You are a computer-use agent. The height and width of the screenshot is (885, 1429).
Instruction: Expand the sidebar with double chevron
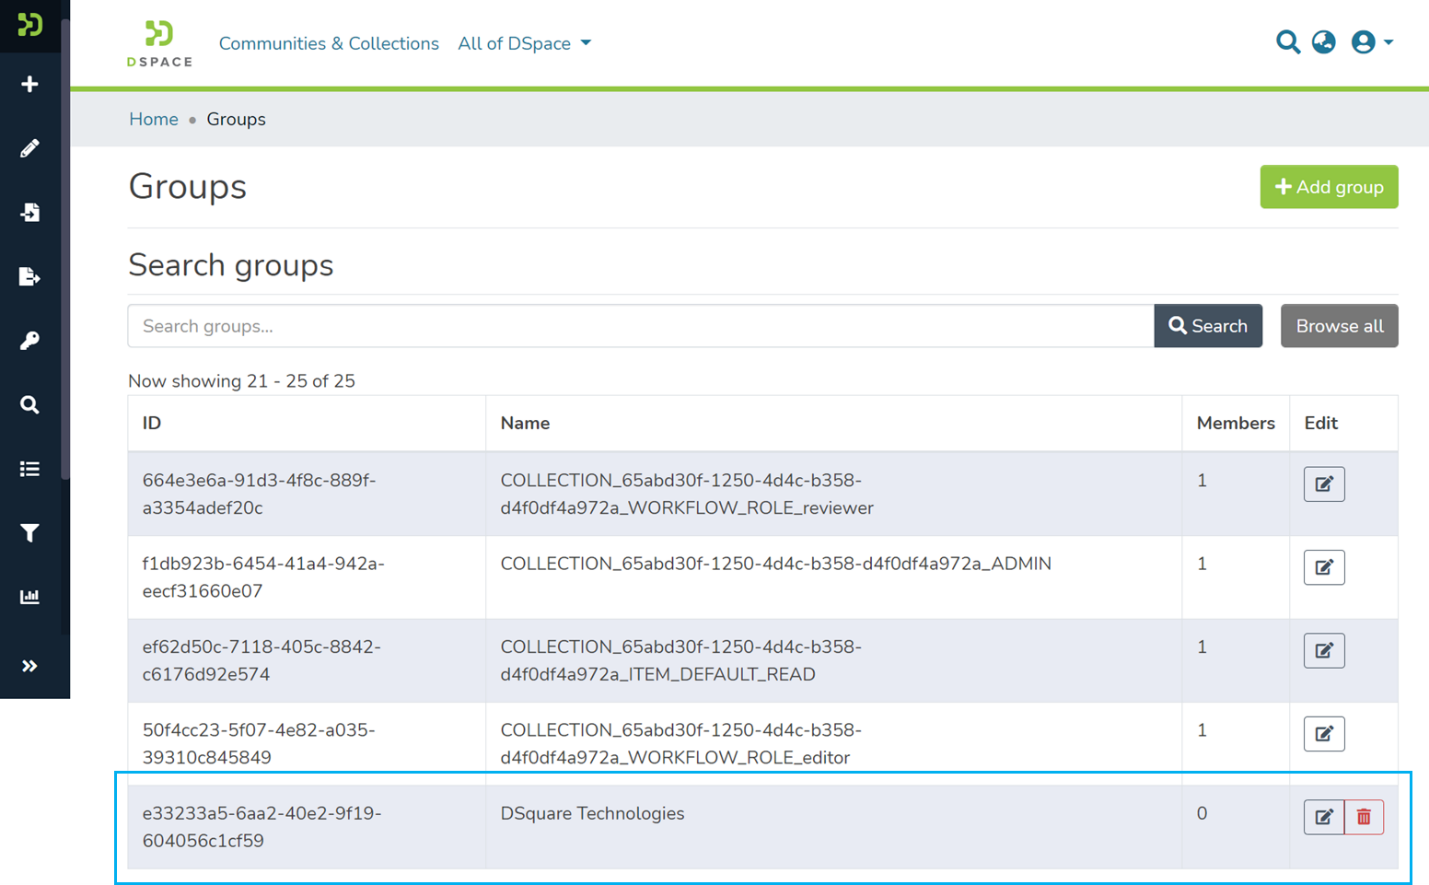pyautogui.click(x=30, y=666)
